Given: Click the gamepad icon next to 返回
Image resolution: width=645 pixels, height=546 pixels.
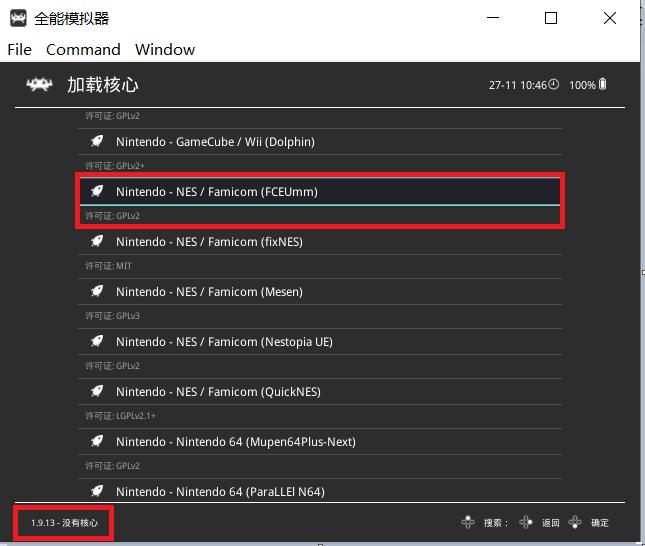Looking at the screenshot, I should pos(526,522).
